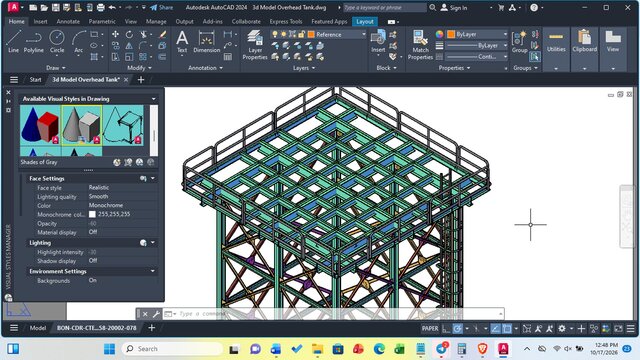Open the Insert ribbon tab
This screenshot has height=360, width=640.
coord(40,21)
